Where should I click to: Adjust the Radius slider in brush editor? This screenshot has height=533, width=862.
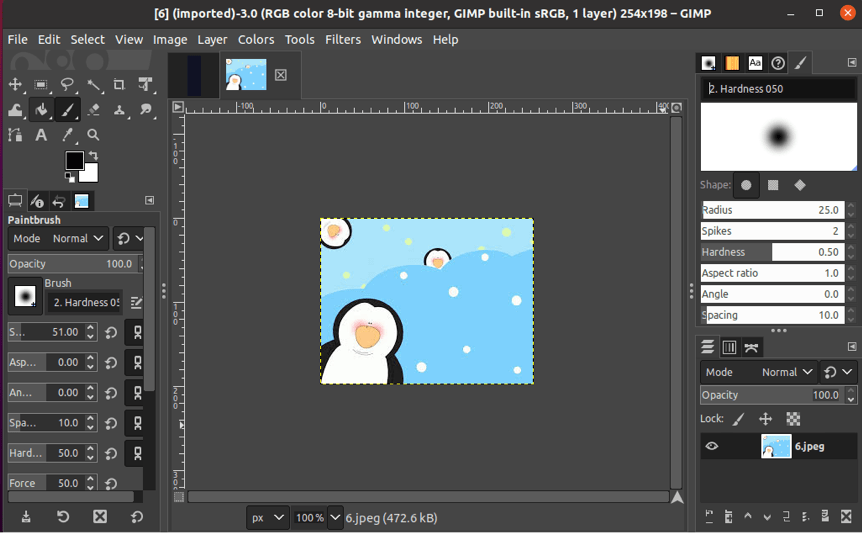pos(773,210)
